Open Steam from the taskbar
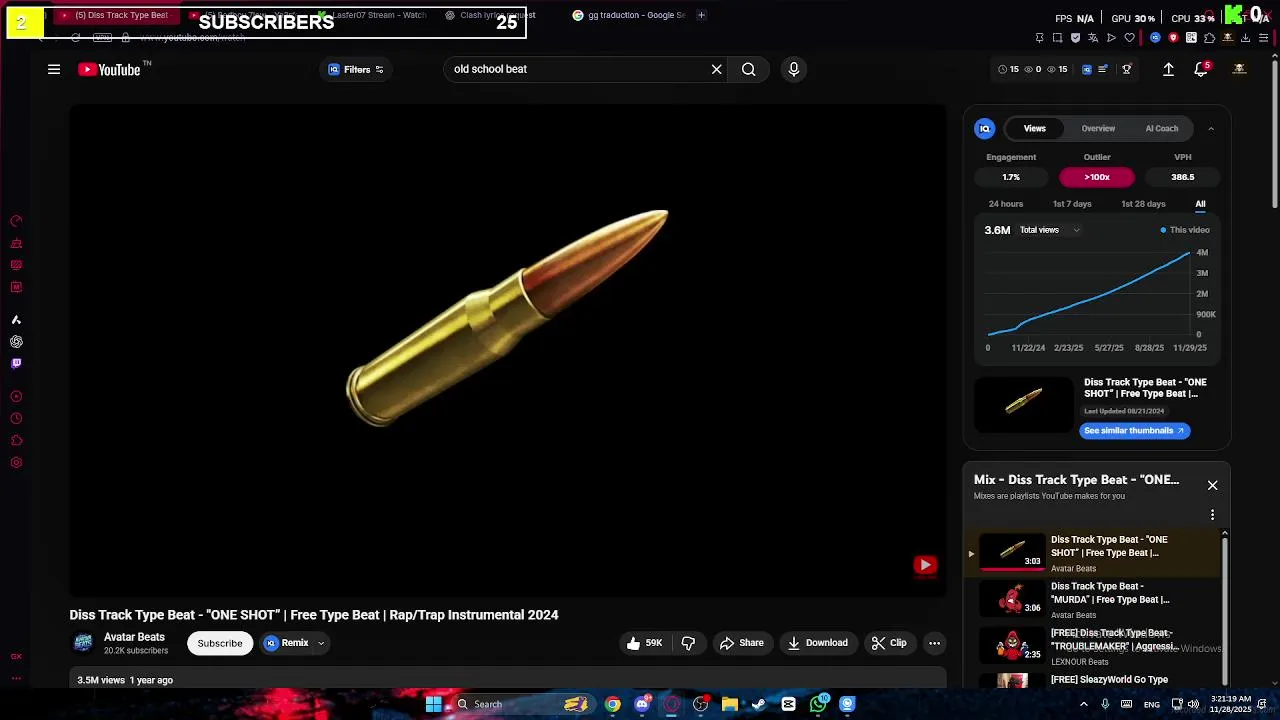Viewport: 1280px width, 720px height. click(x=759, y=704)
